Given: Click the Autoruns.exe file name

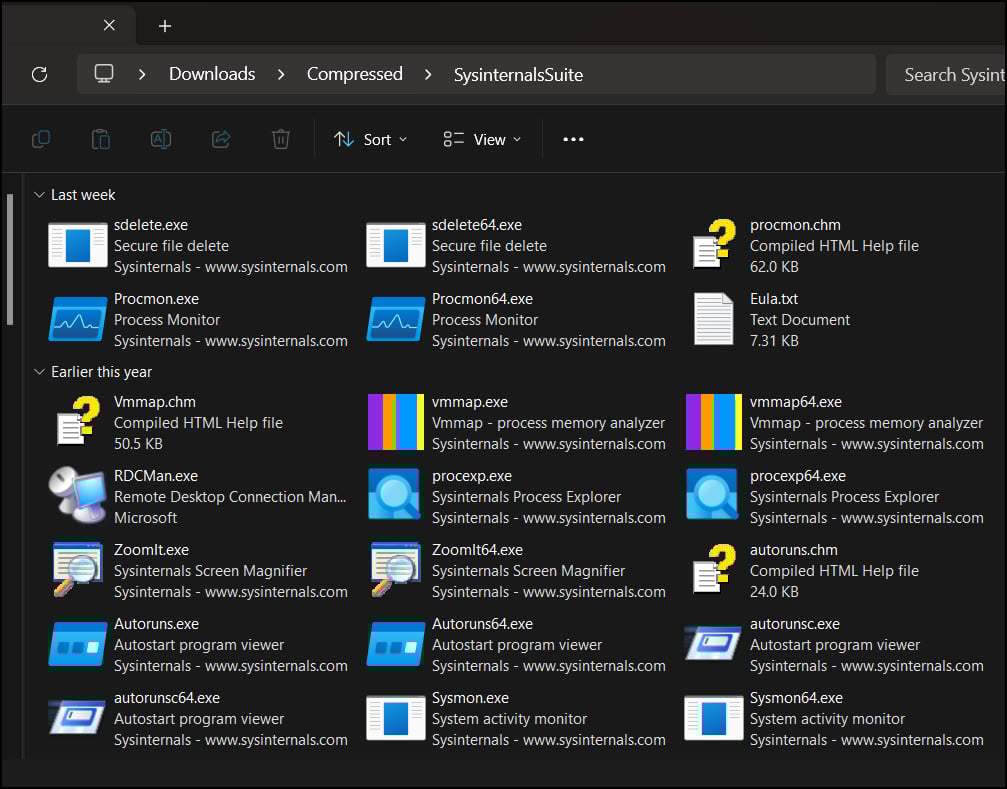Looking at the screenshot, I should point(156,624).
